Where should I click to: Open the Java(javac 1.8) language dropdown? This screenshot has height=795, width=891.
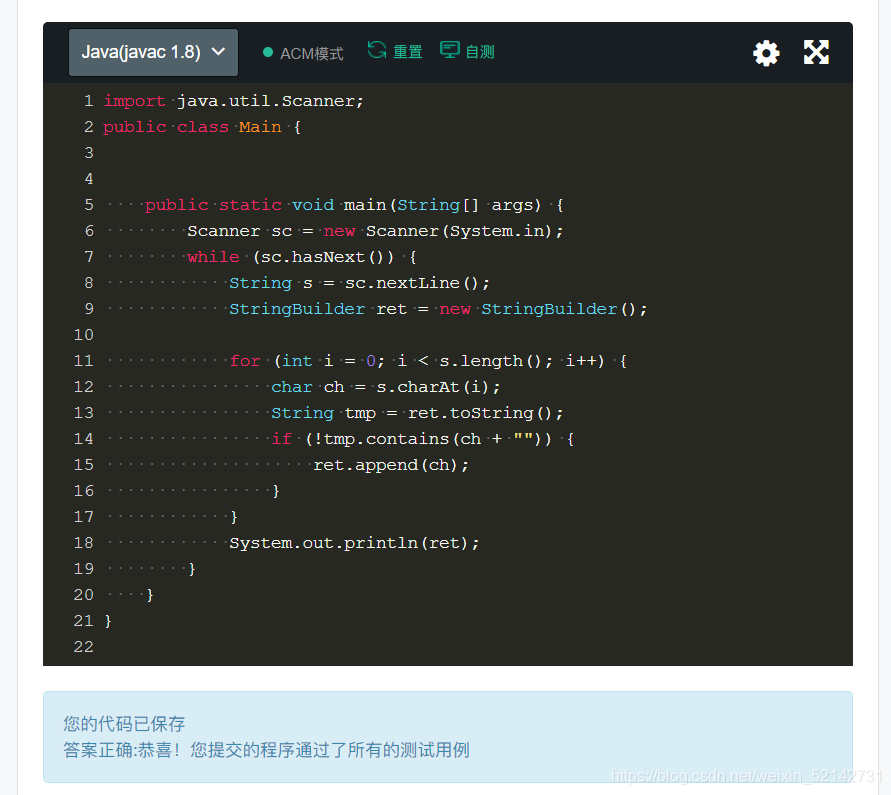(153, 52)
